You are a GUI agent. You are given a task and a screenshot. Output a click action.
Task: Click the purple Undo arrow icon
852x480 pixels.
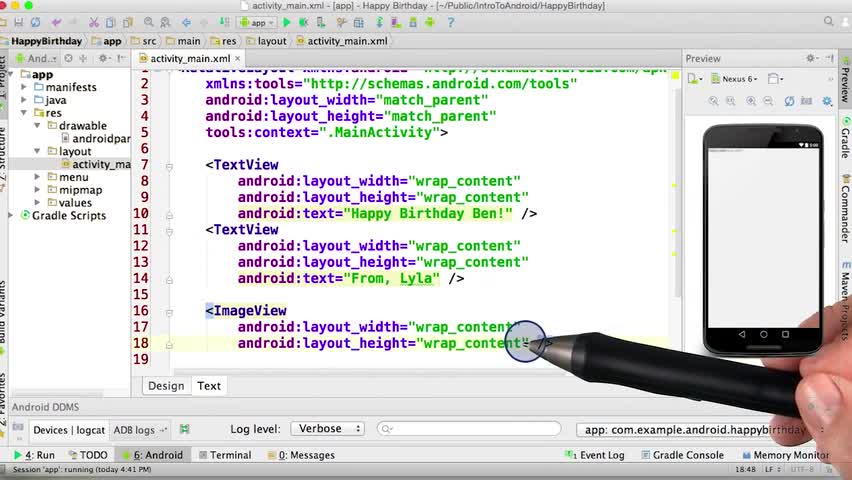coord(56,22)
